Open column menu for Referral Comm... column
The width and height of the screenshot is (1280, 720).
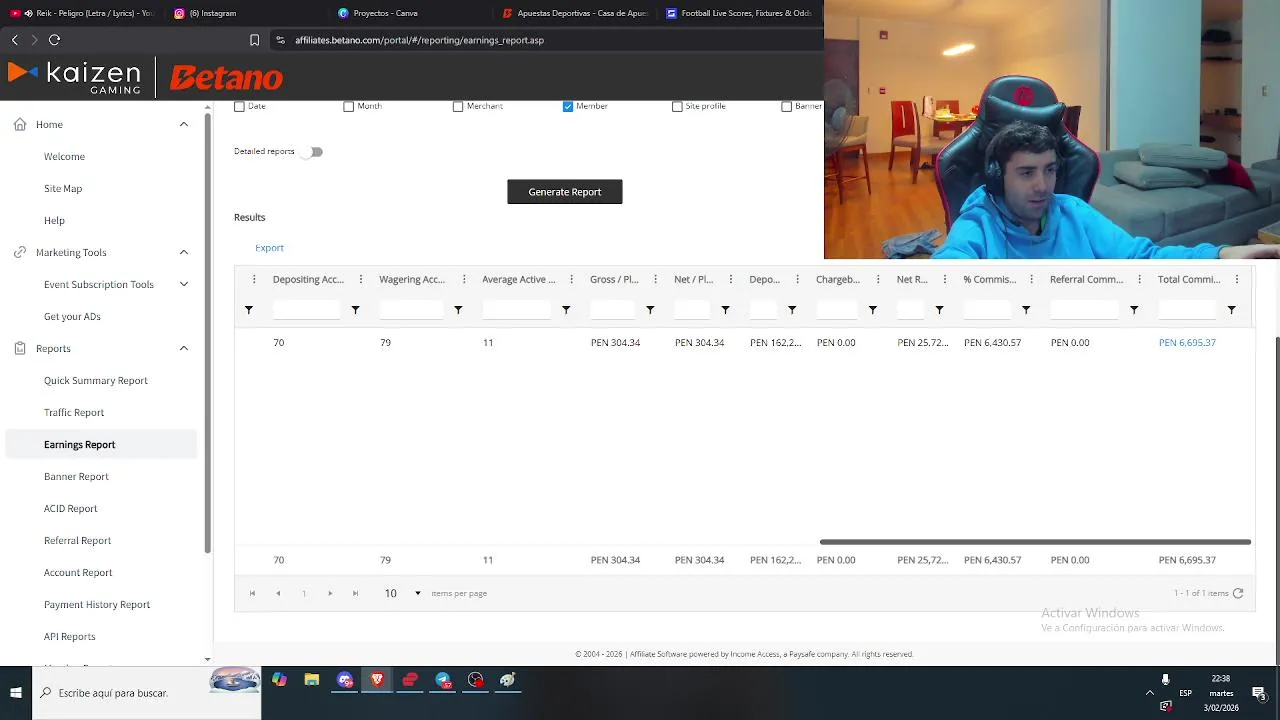[x=1139, y=280]
